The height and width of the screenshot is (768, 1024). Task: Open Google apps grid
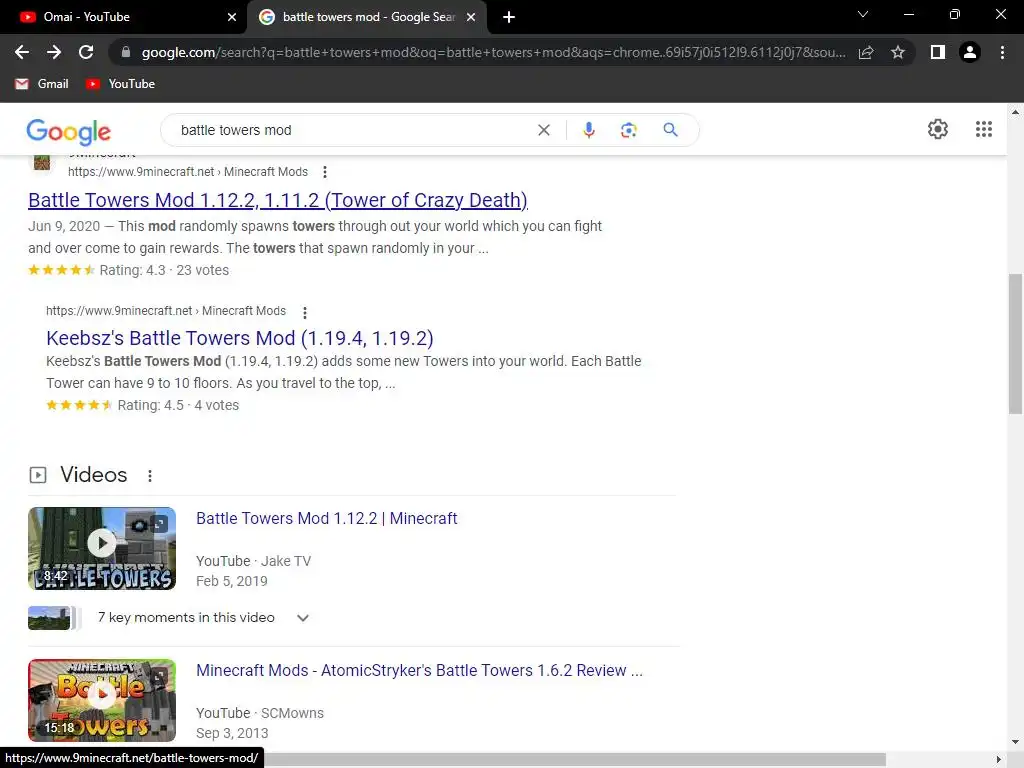984,129
